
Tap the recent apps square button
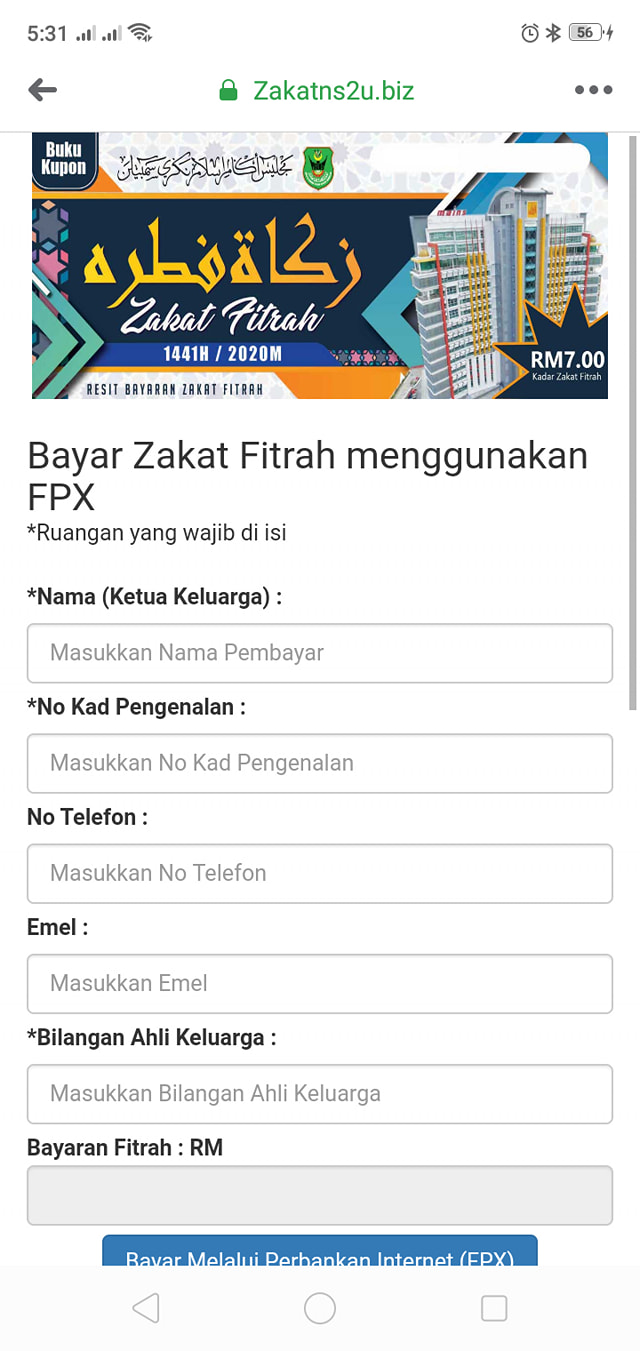click(494, 1308)
